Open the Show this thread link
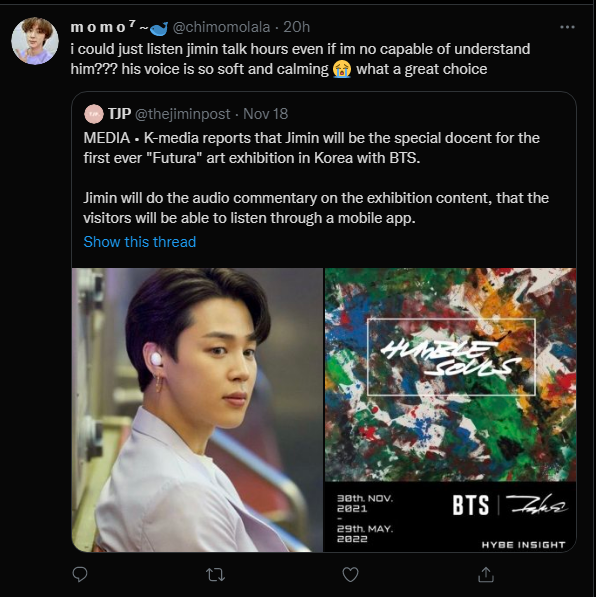 pyautogui.click(x=140, y=242)
